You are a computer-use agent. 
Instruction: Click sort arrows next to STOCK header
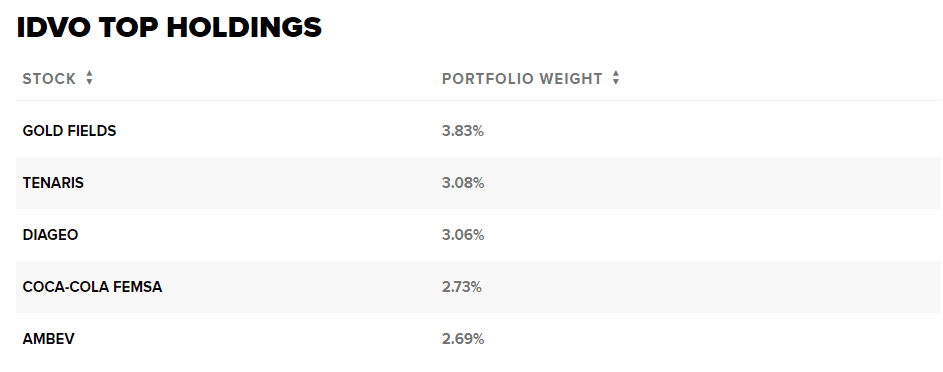pos(89,78)
